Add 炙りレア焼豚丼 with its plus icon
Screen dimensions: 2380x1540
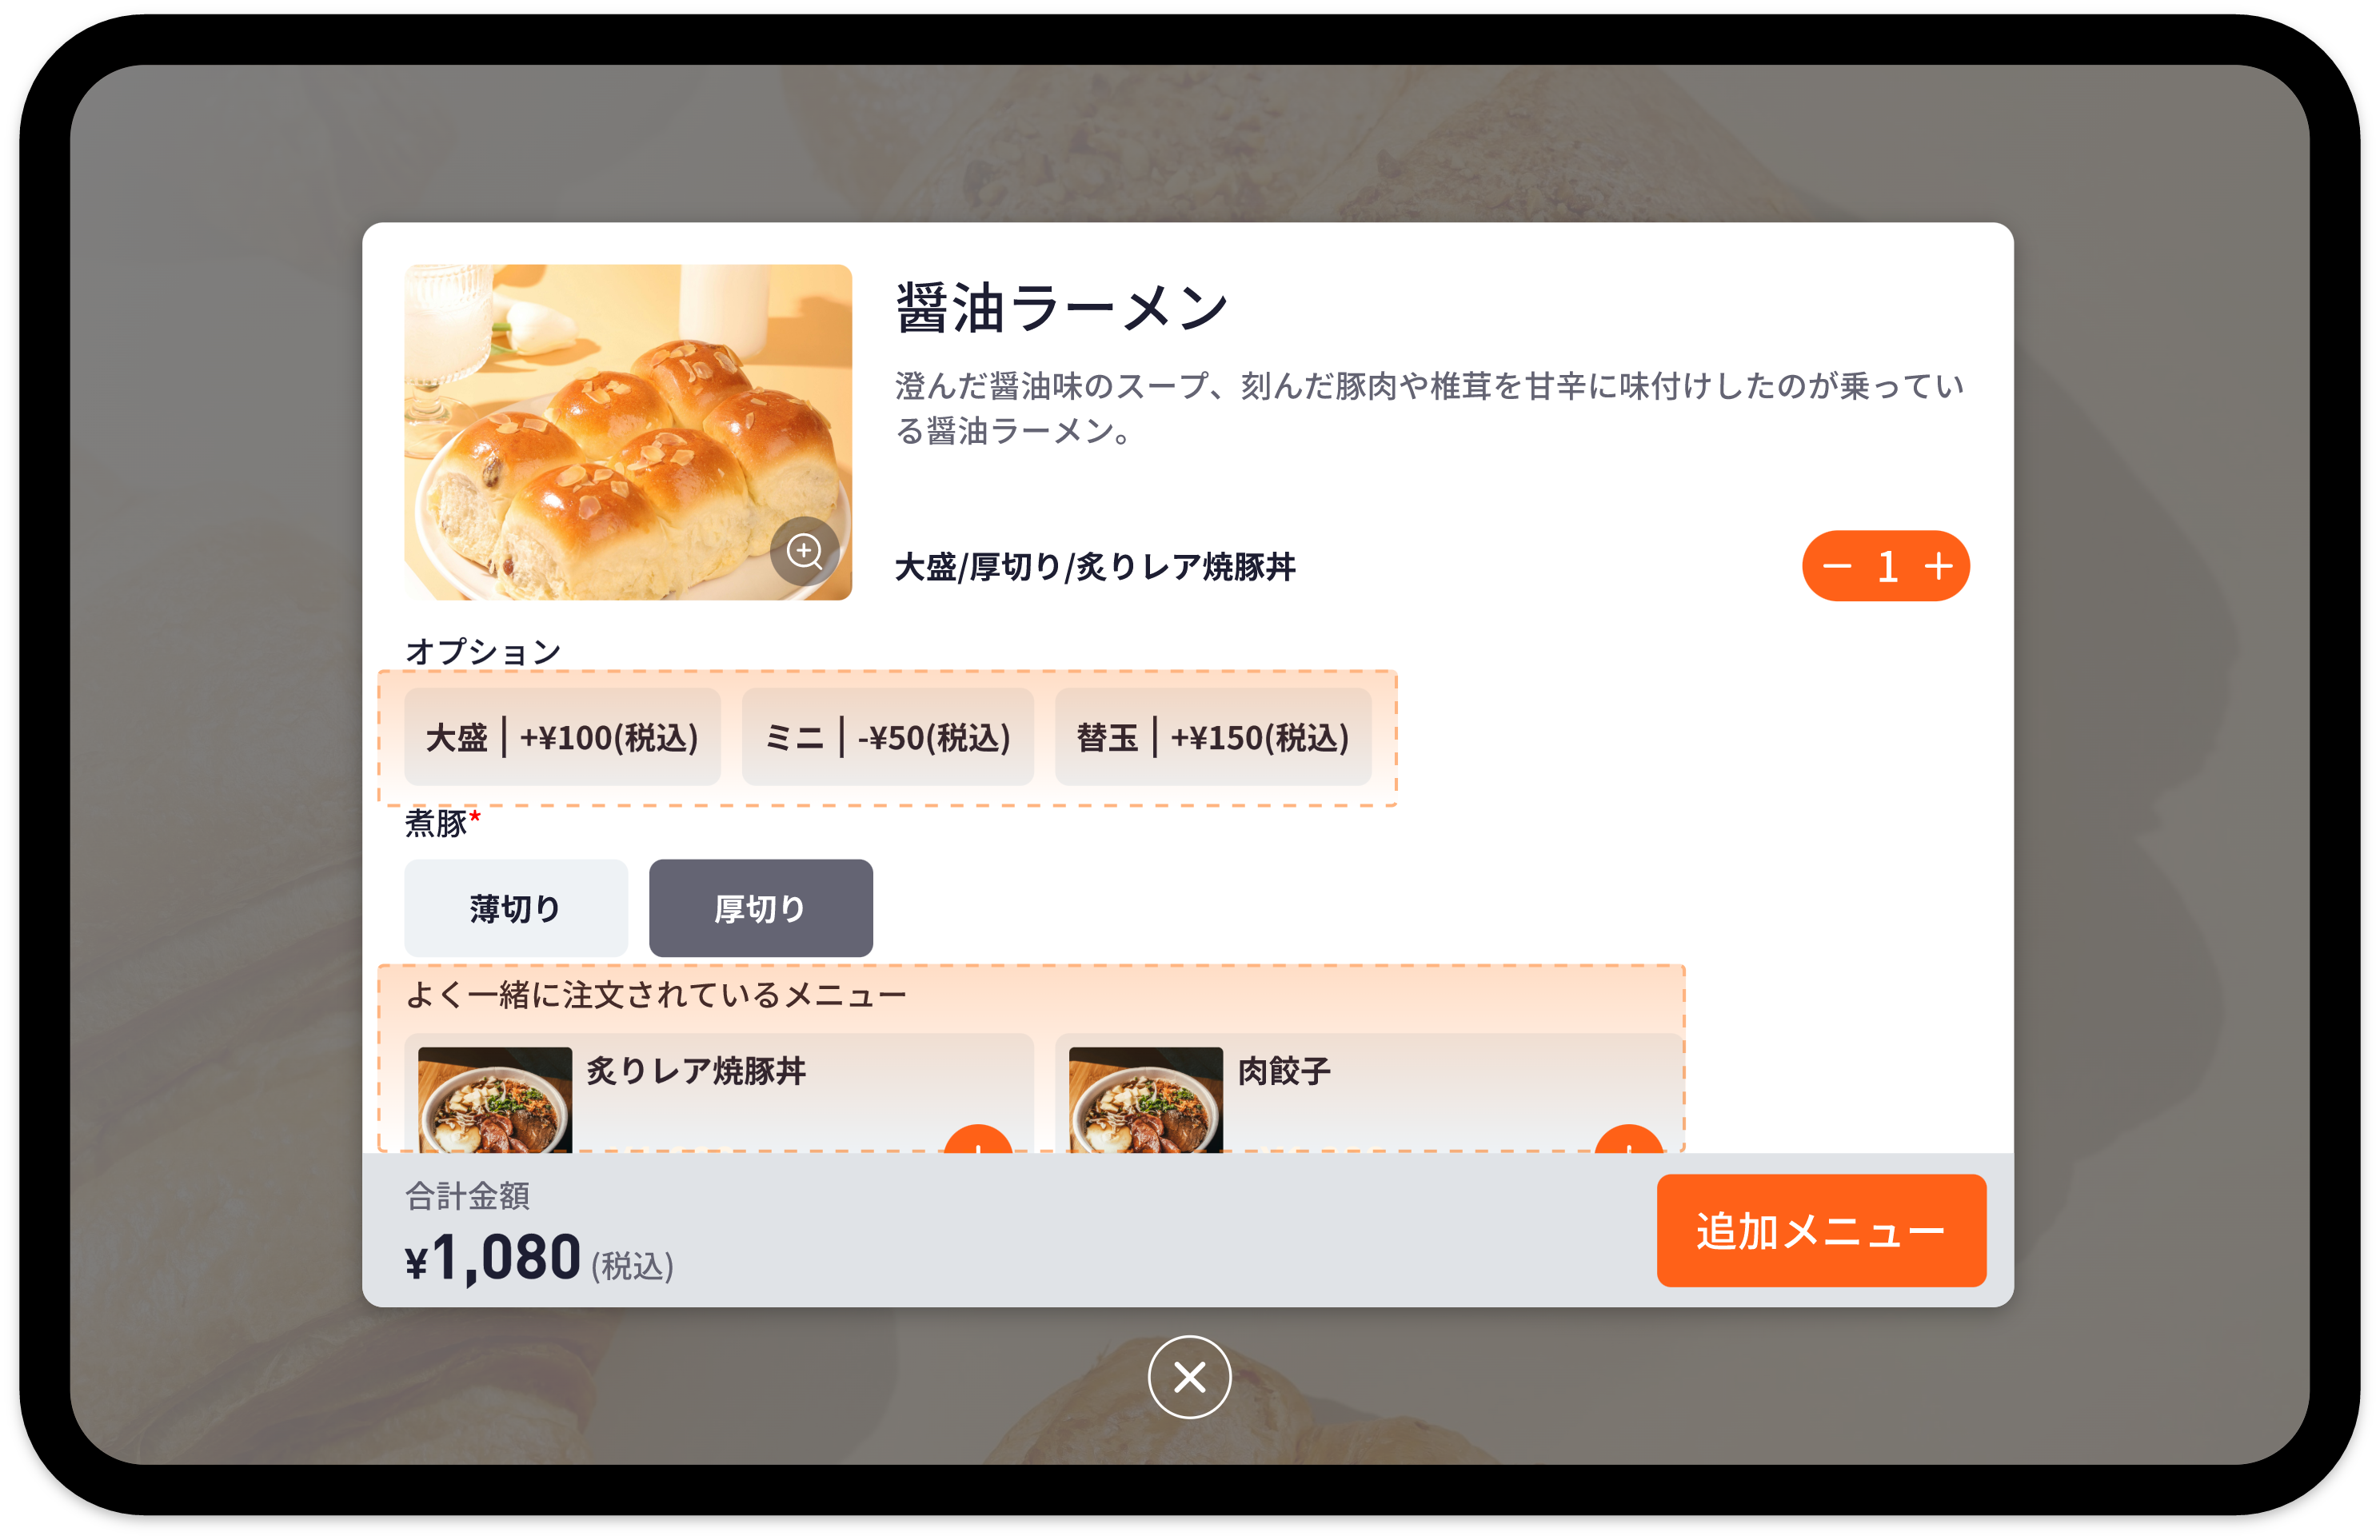[978, 1139]
